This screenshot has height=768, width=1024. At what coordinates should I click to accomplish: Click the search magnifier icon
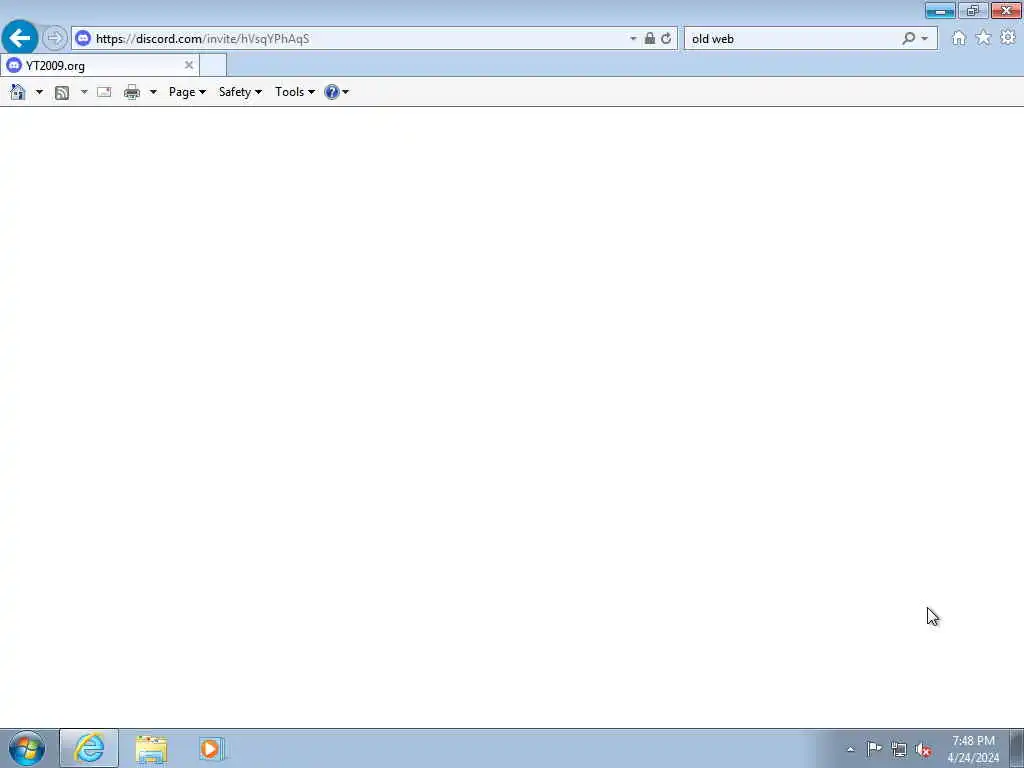pyautogui.click(x=908, y=39)
